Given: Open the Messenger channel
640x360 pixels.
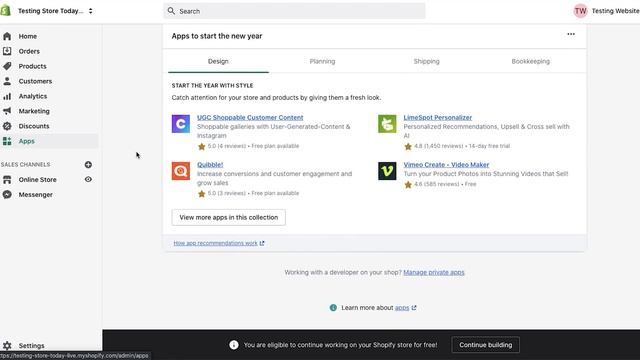Looking at the screenshot, I should pos(36,195).
